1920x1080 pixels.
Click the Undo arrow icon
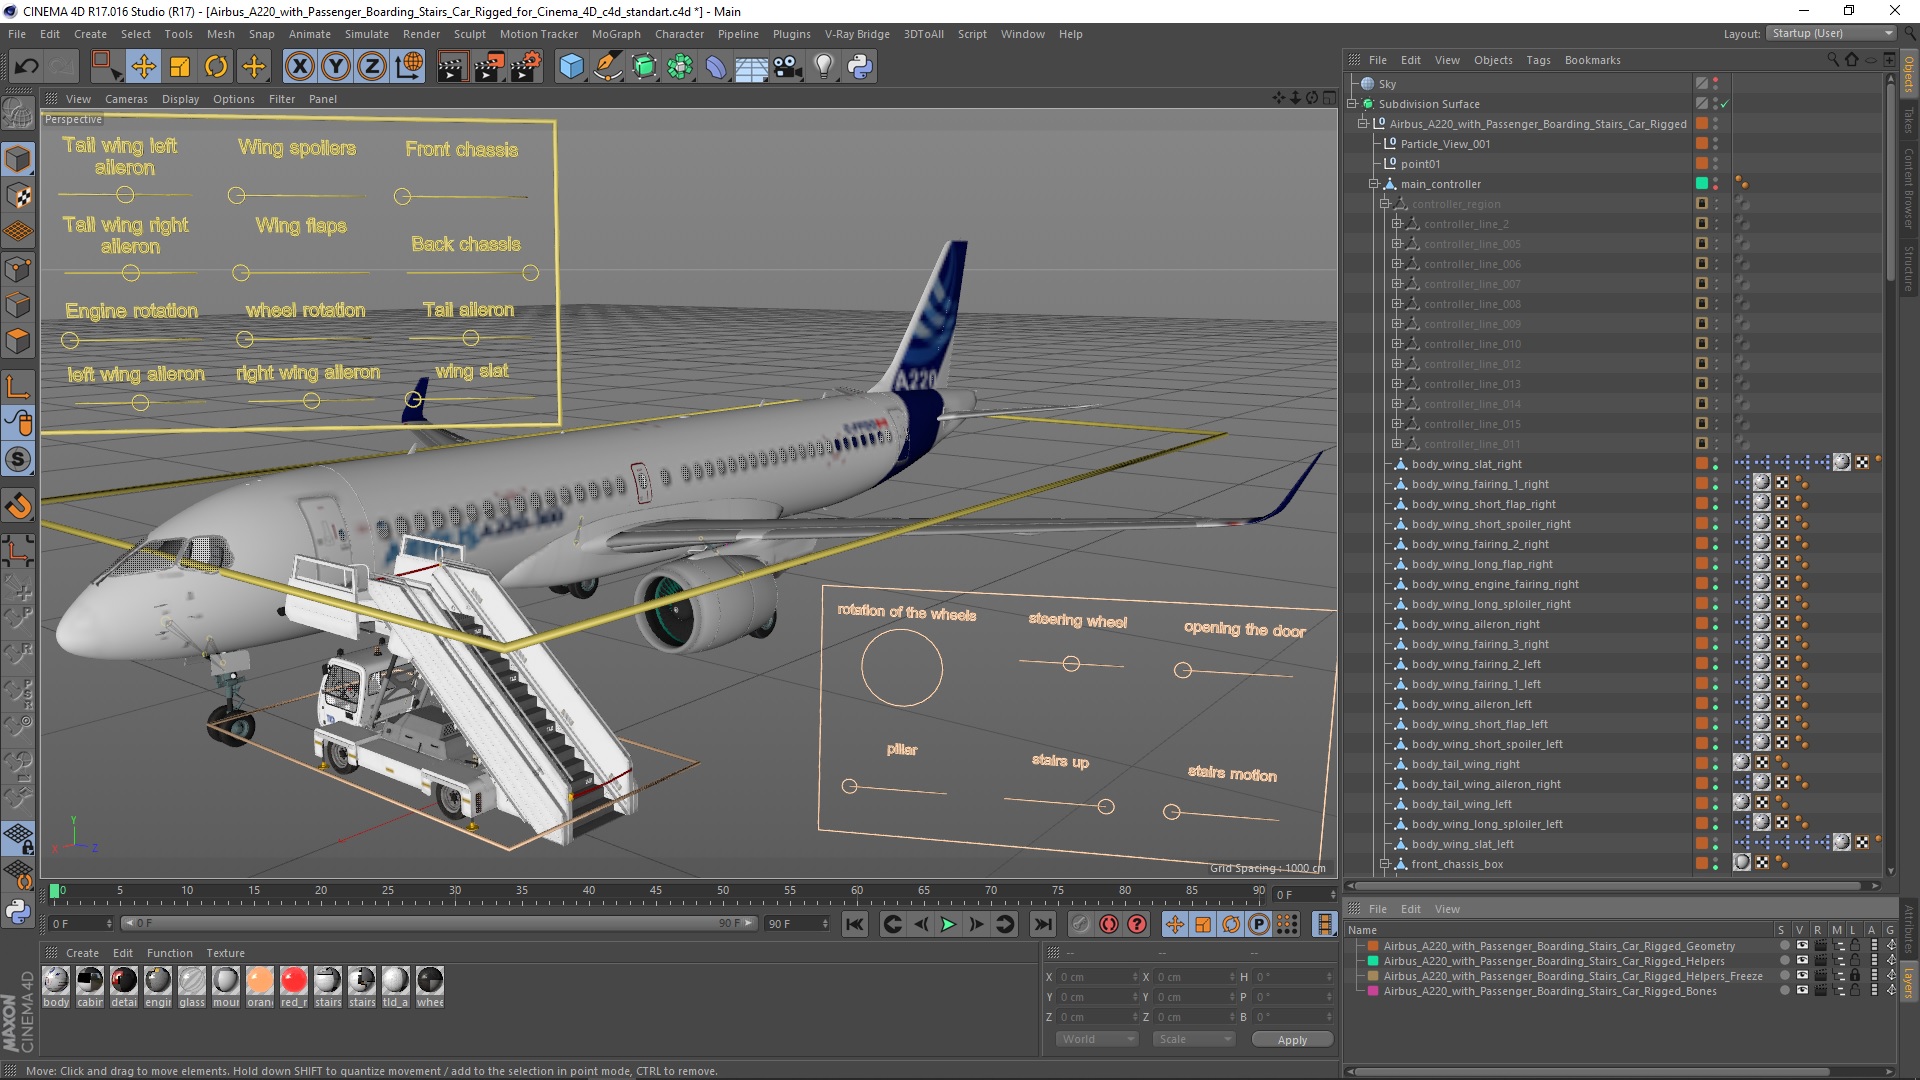[27, 67]
